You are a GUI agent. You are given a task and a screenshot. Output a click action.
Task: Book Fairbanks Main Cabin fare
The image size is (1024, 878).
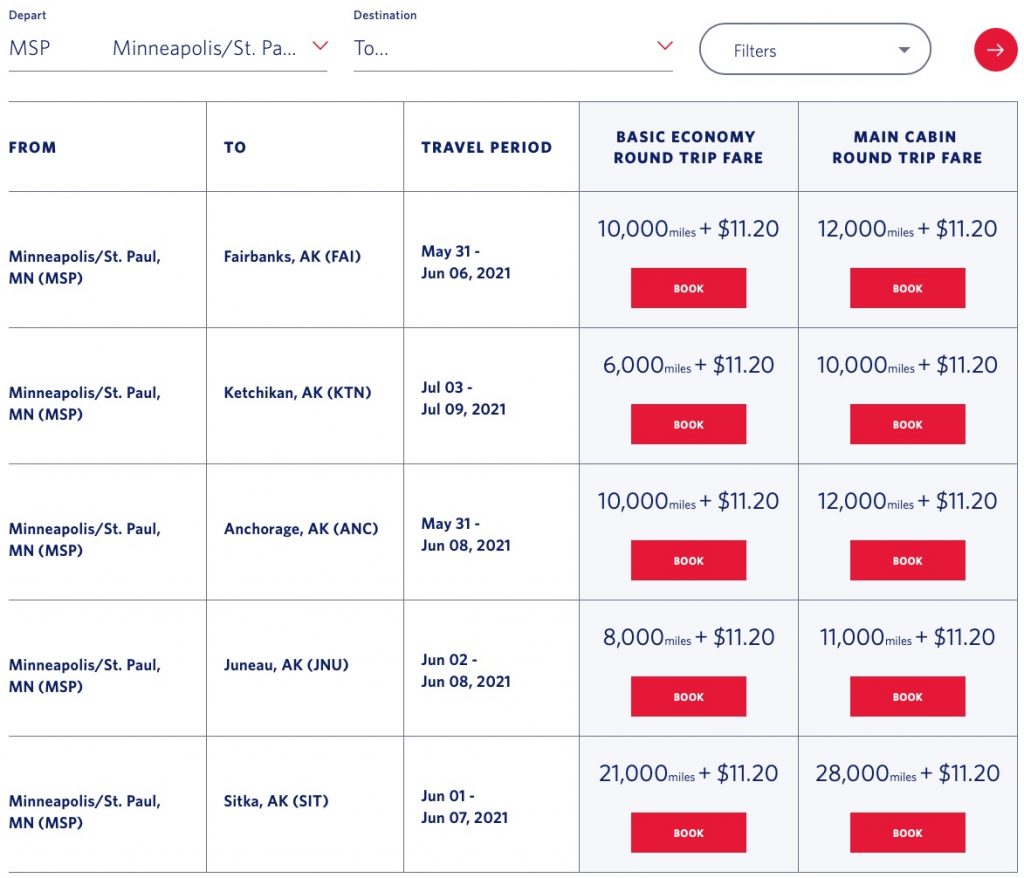907,288
